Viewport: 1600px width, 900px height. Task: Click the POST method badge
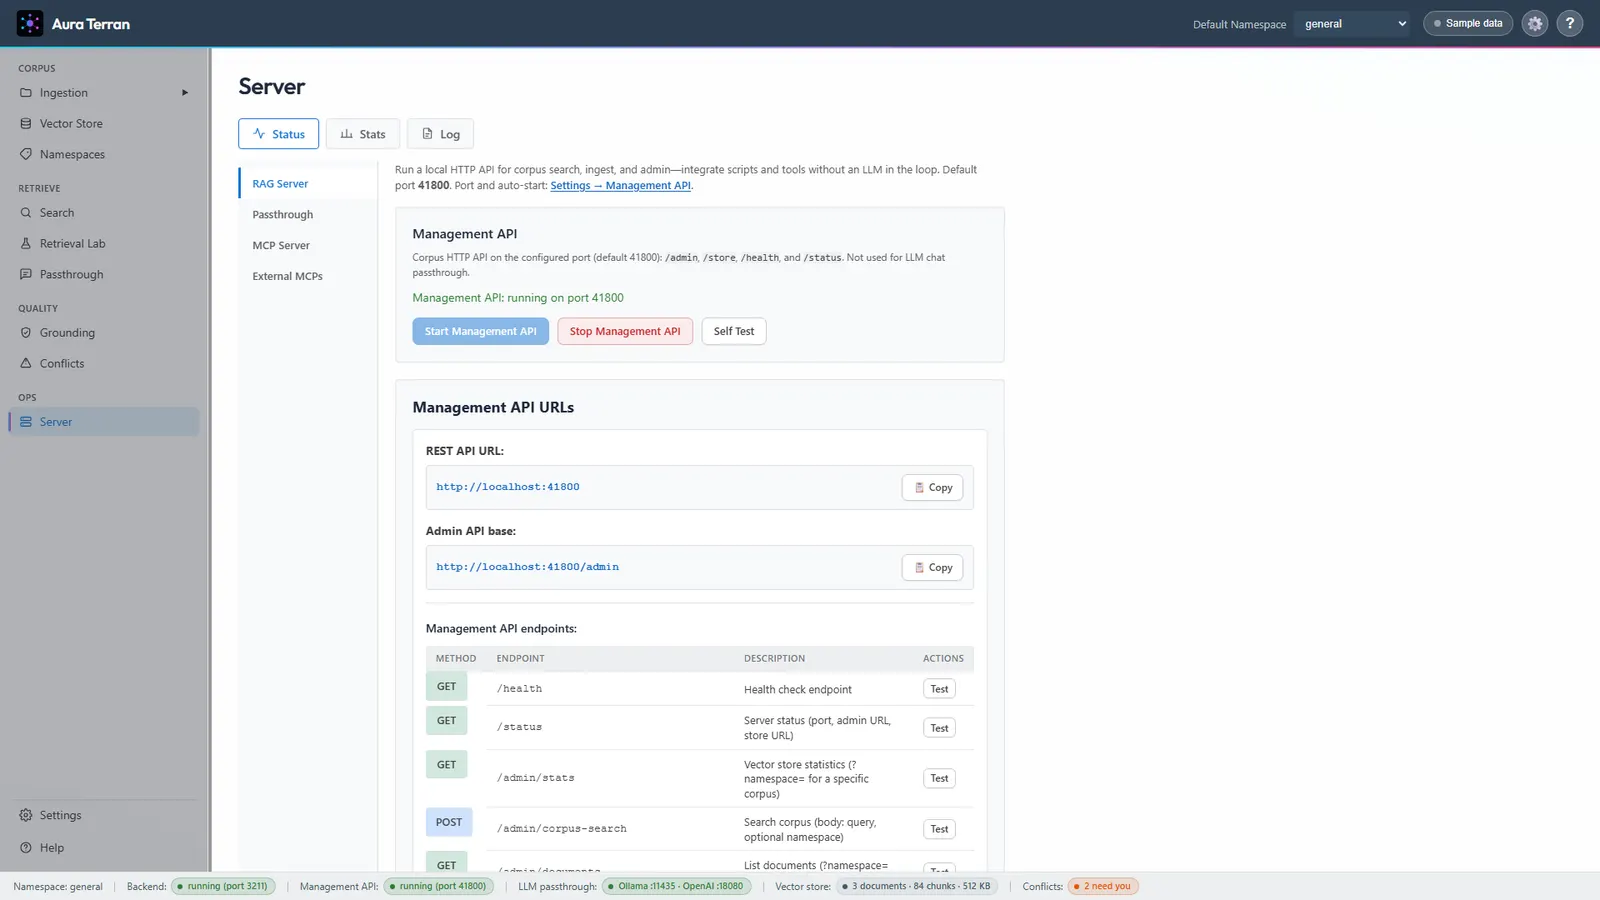click(x=449, y=822)
